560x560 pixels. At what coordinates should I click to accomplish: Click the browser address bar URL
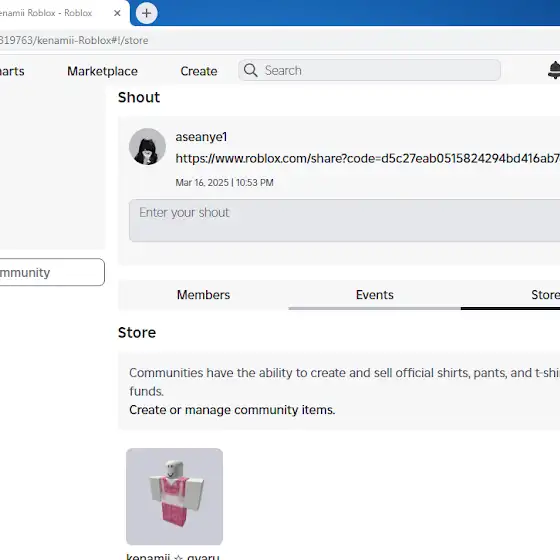pyautogui.click(x=73, y=40)
